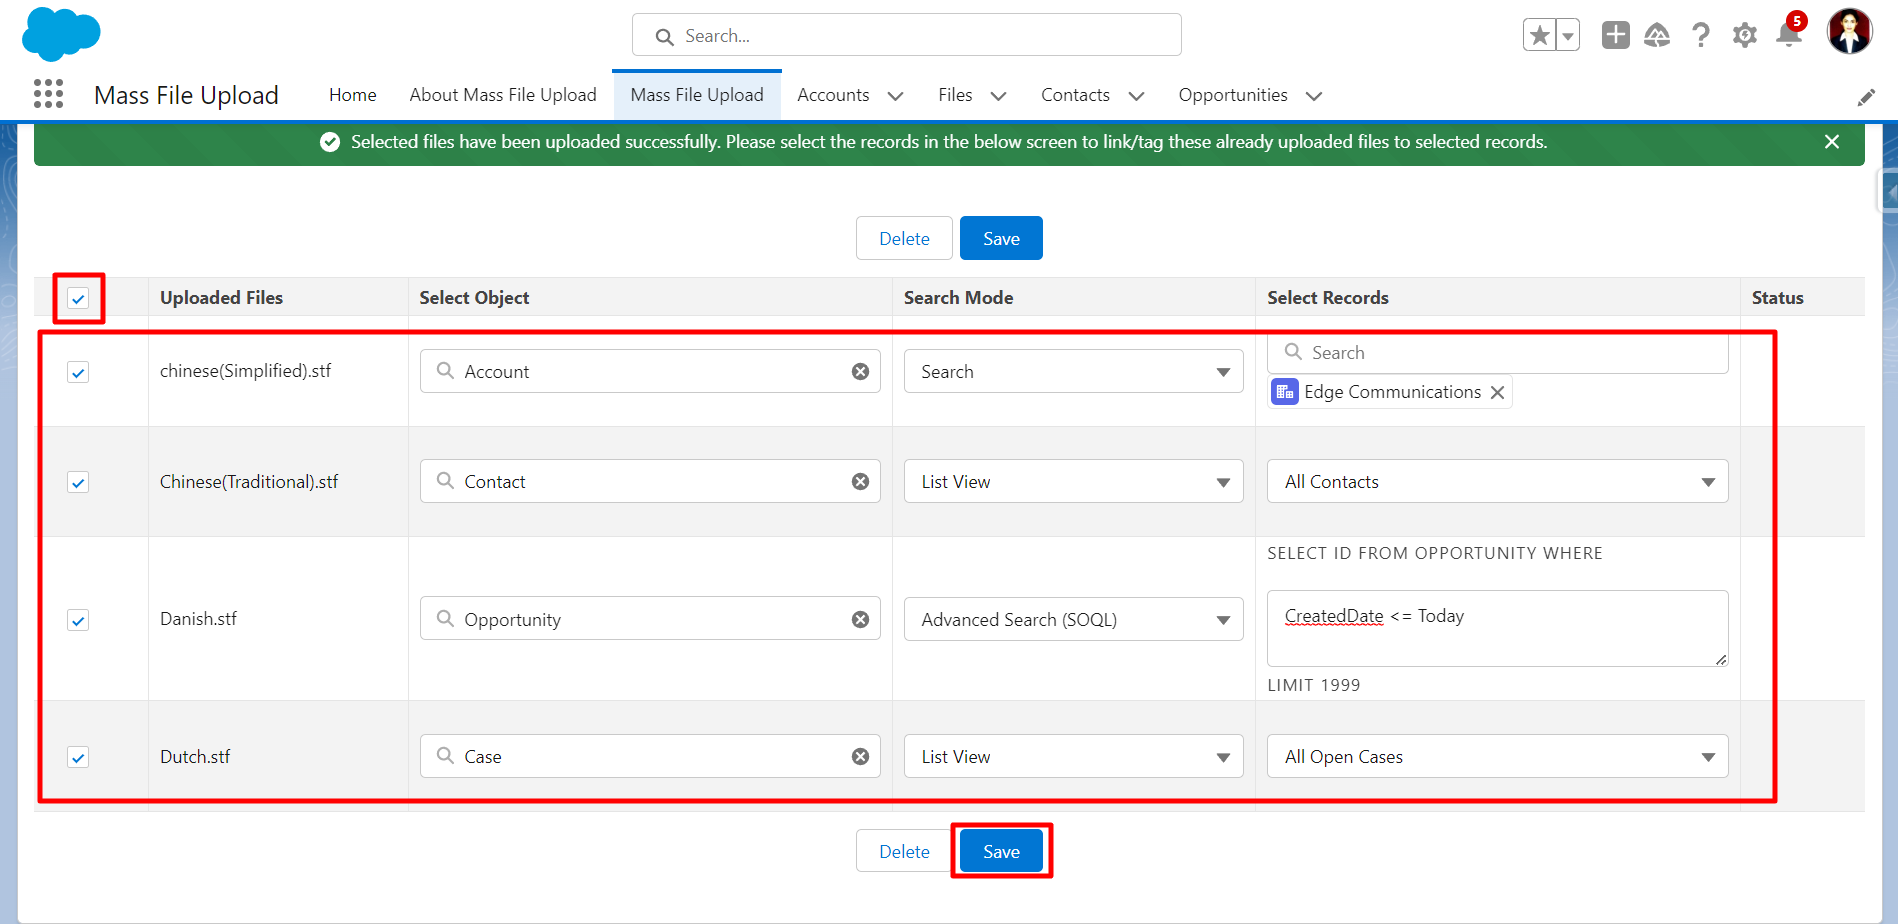Click the Select Records column header
This screenshot has width=1898, height=924.
pyautogui.click(x=1327, y=298)
